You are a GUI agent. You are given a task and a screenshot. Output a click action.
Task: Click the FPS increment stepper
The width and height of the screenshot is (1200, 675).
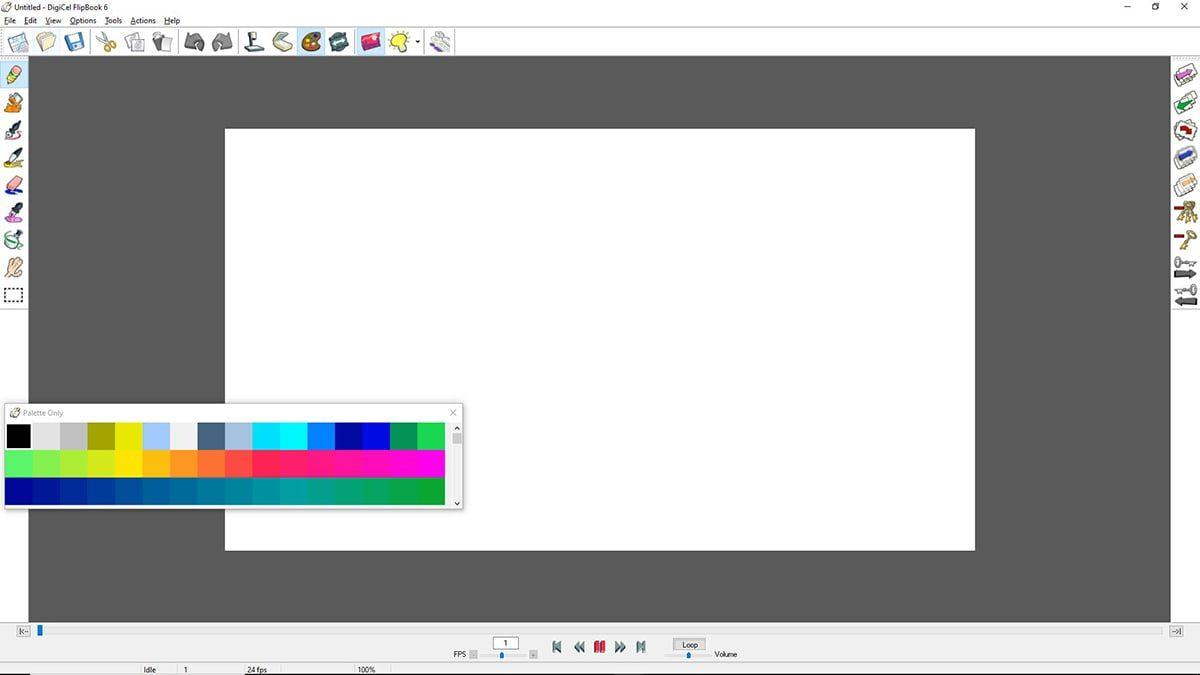533,655
